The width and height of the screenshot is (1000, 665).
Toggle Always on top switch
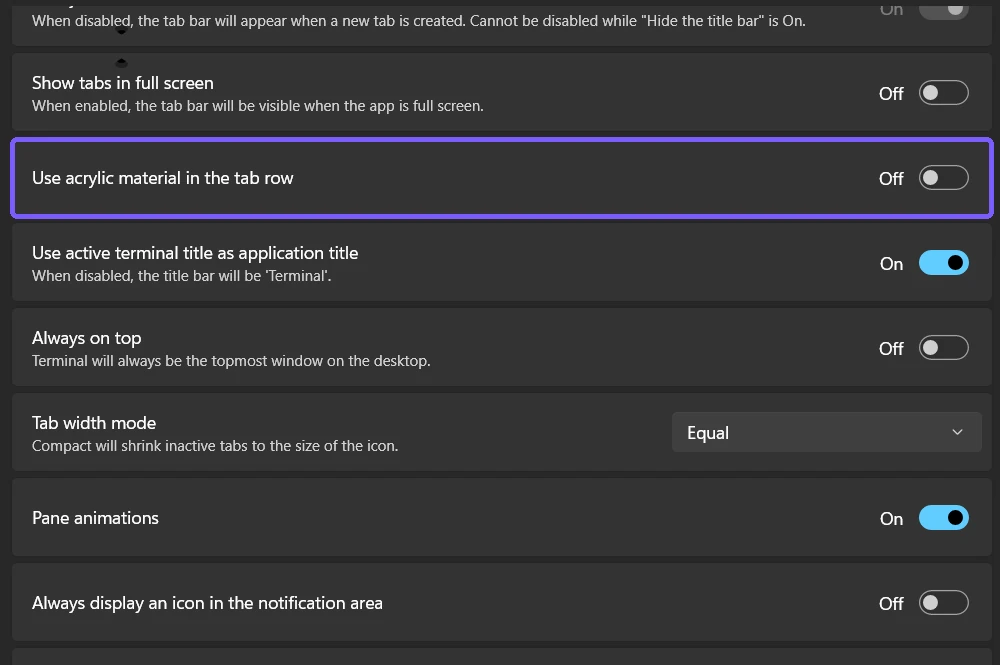click(943, 348)
